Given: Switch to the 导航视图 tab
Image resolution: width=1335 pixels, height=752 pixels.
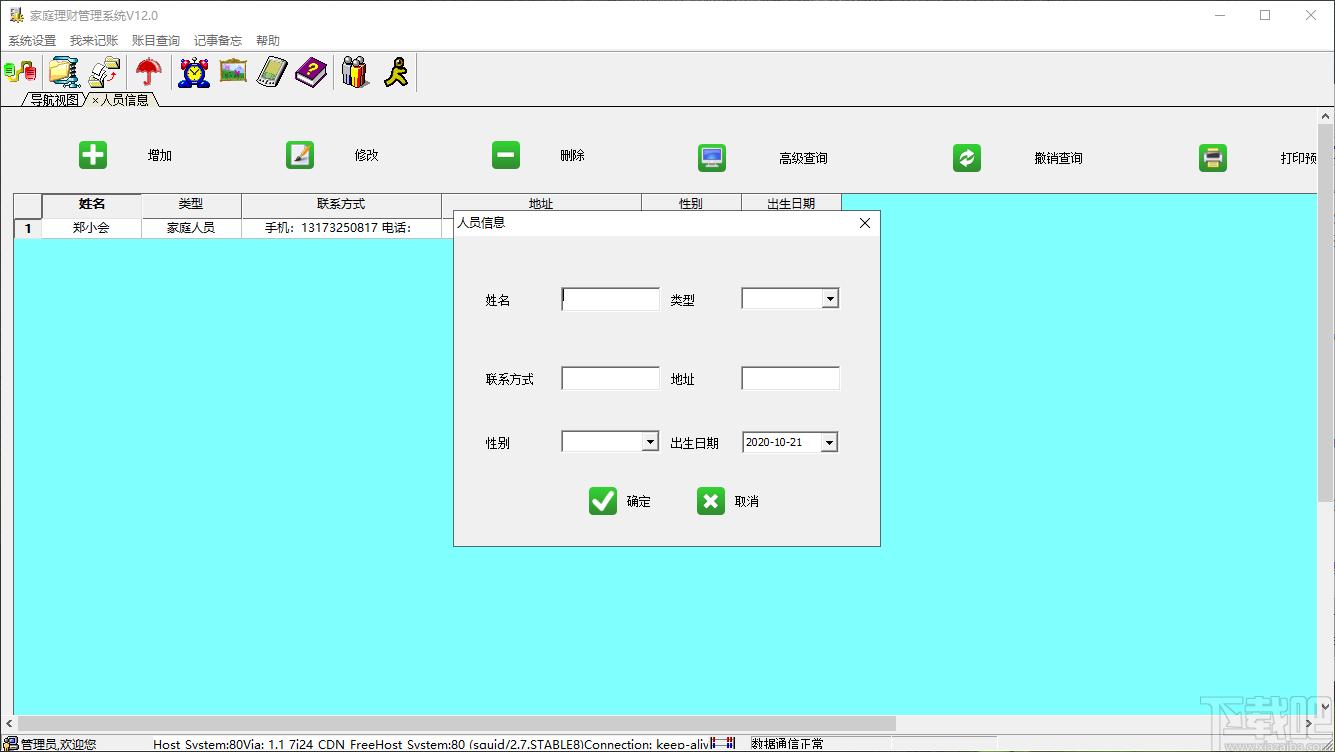Looking at the screenshot, I should [54, 100].
